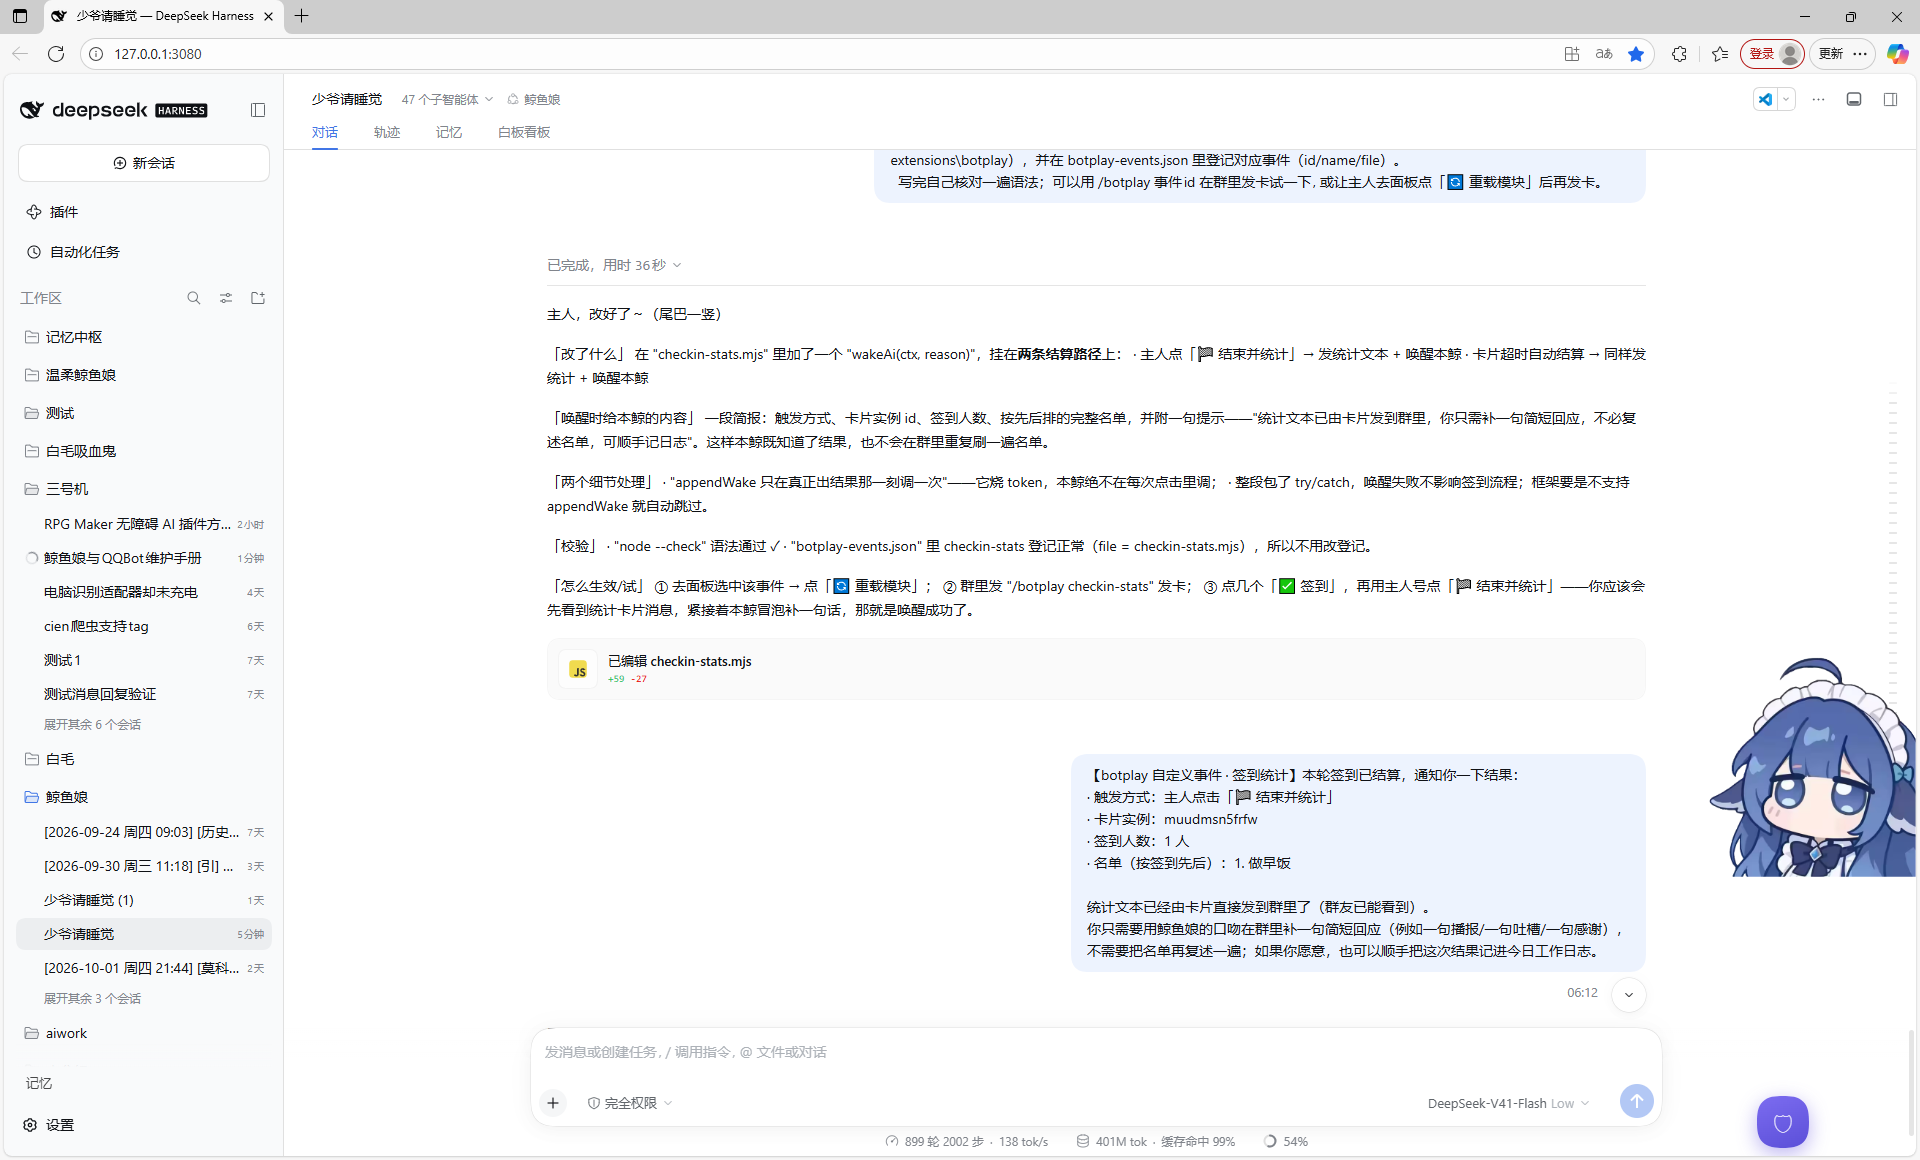Image resolution: width=1920 pixels, height=1160 pixels.
Task: Open a new browser tab
Action: (302, 16)
